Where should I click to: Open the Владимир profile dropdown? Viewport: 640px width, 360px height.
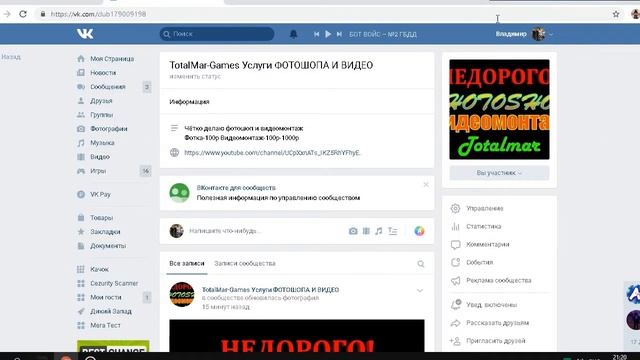coord(524,34)
